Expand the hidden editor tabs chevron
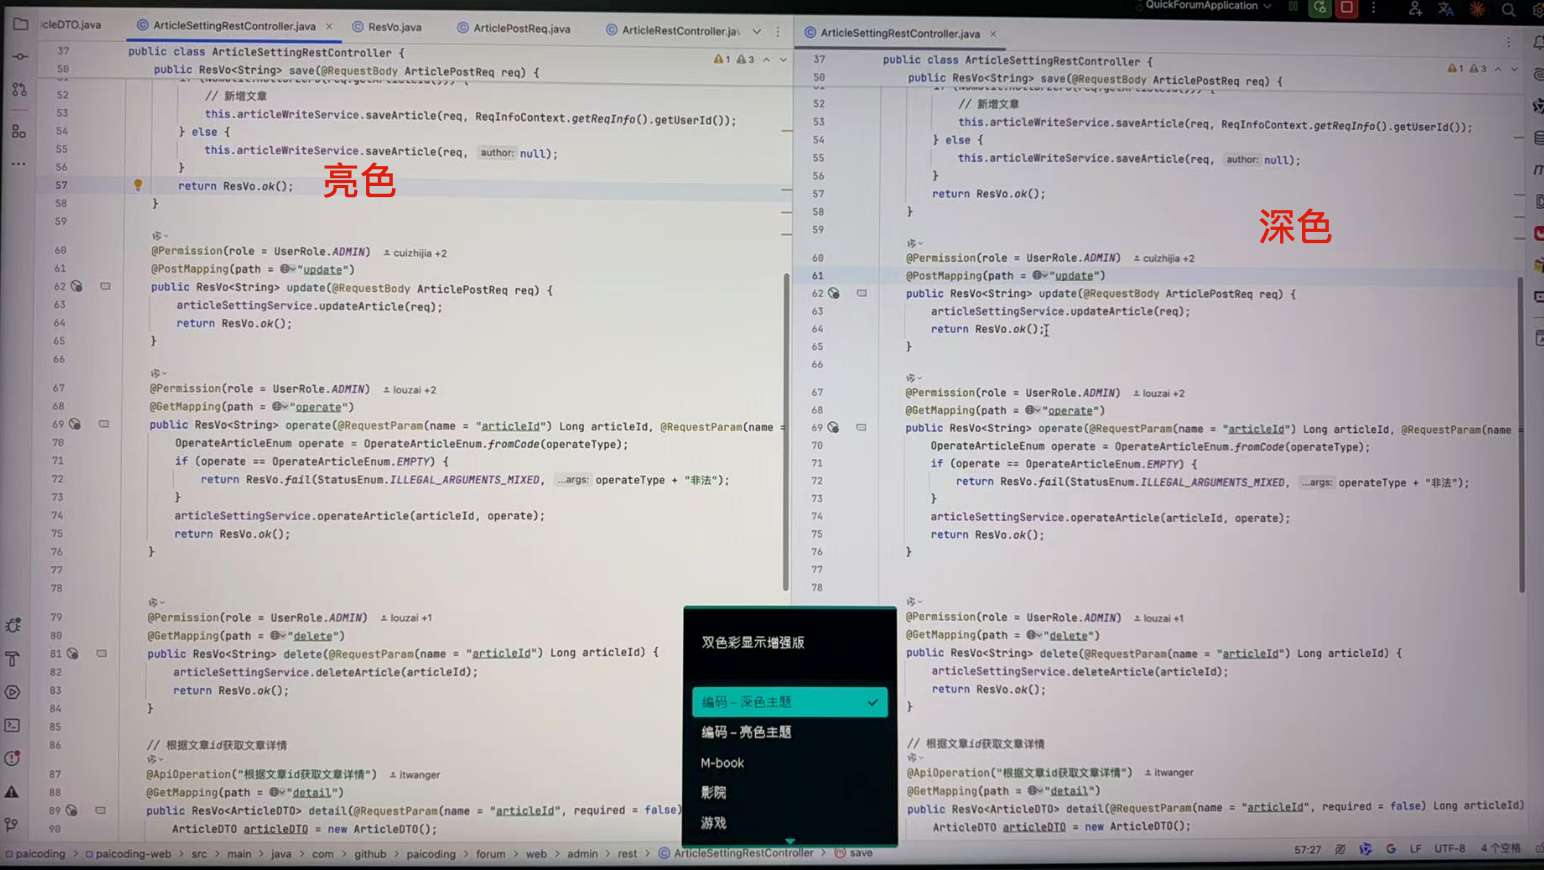The image size is (1544, 870). (757, 31)
